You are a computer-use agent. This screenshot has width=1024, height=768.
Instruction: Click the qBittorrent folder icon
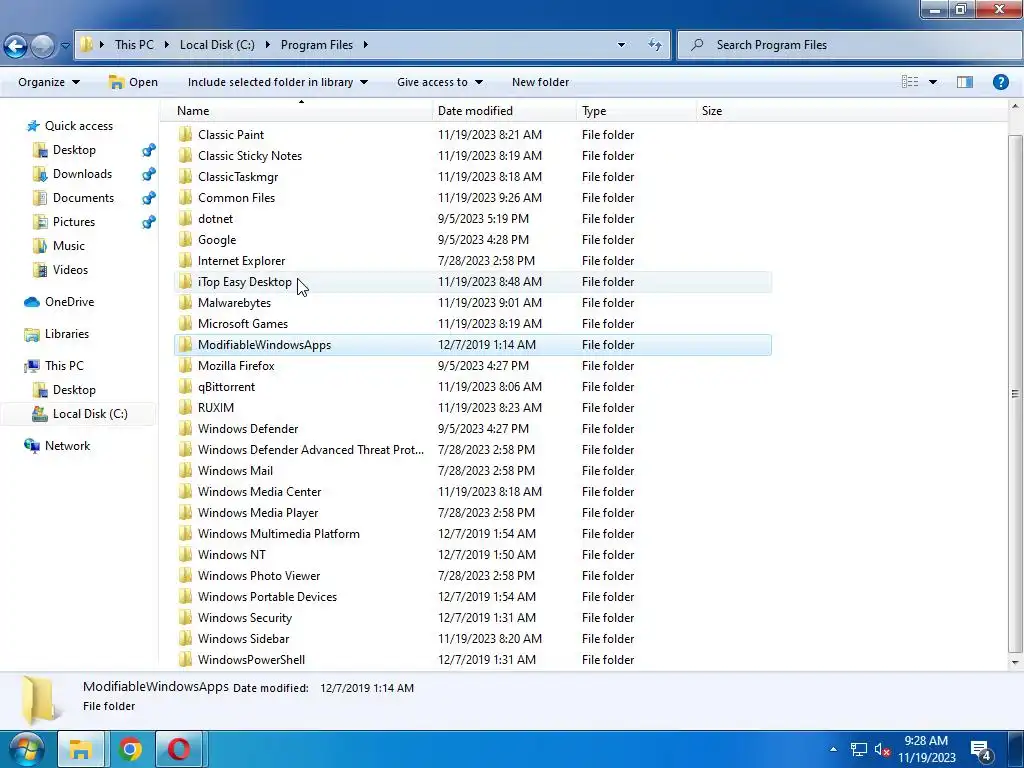(x=185, y=387)
